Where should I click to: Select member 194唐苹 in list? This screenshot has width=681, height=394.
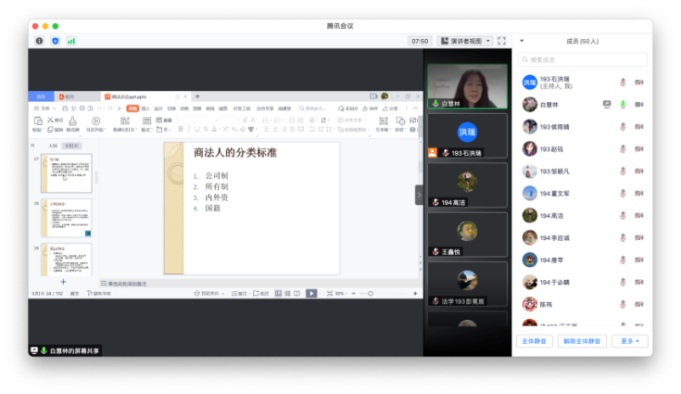click(x=582, y=260)
